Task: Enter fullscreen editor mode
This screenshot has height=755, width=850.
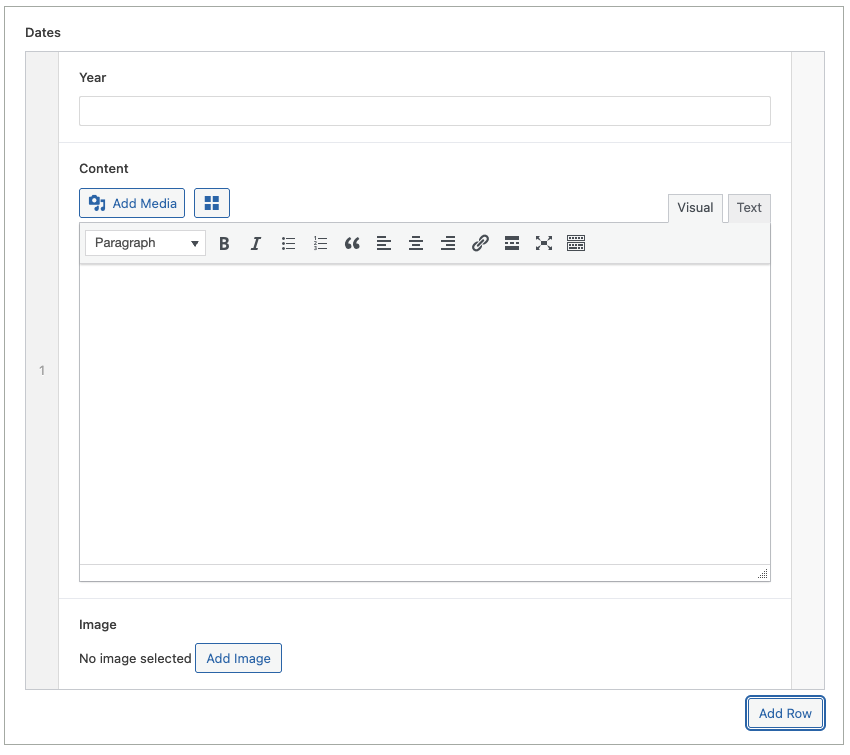Action: (544, 243)
